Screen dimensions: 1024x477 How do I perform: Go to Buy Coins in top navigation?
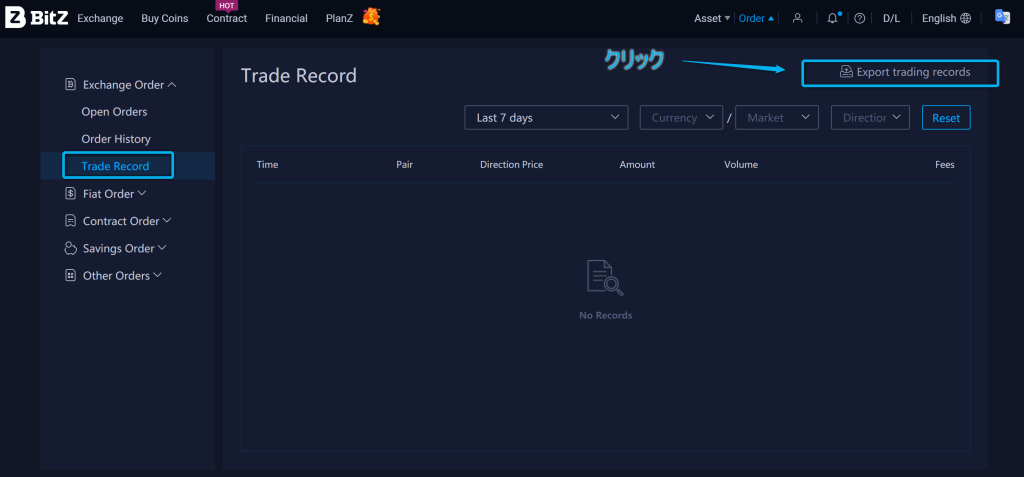click(x=164, y=18)
